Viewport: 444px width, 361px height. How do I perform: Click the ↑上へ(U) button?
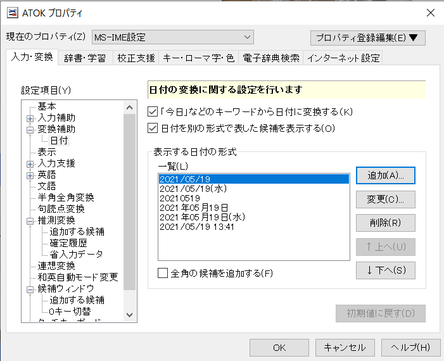point(385,247)
